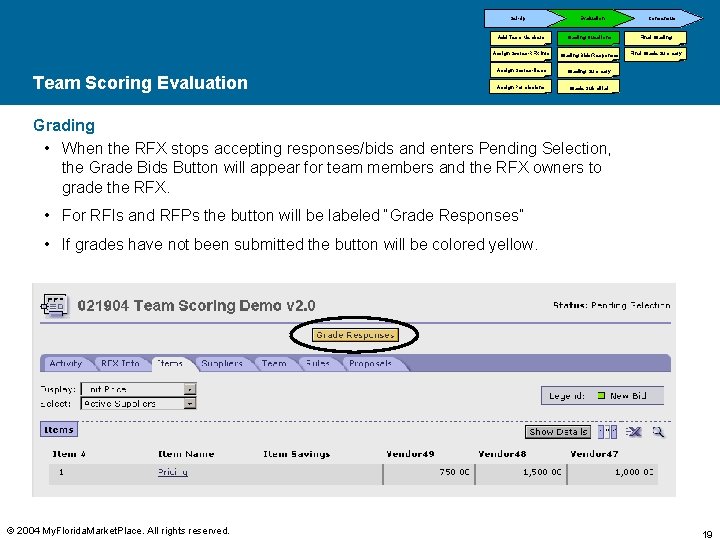Image resolution: width=720 pixels, height=540 pixels.
Task: Click the Items section header label
Action: tap(59, 430)
